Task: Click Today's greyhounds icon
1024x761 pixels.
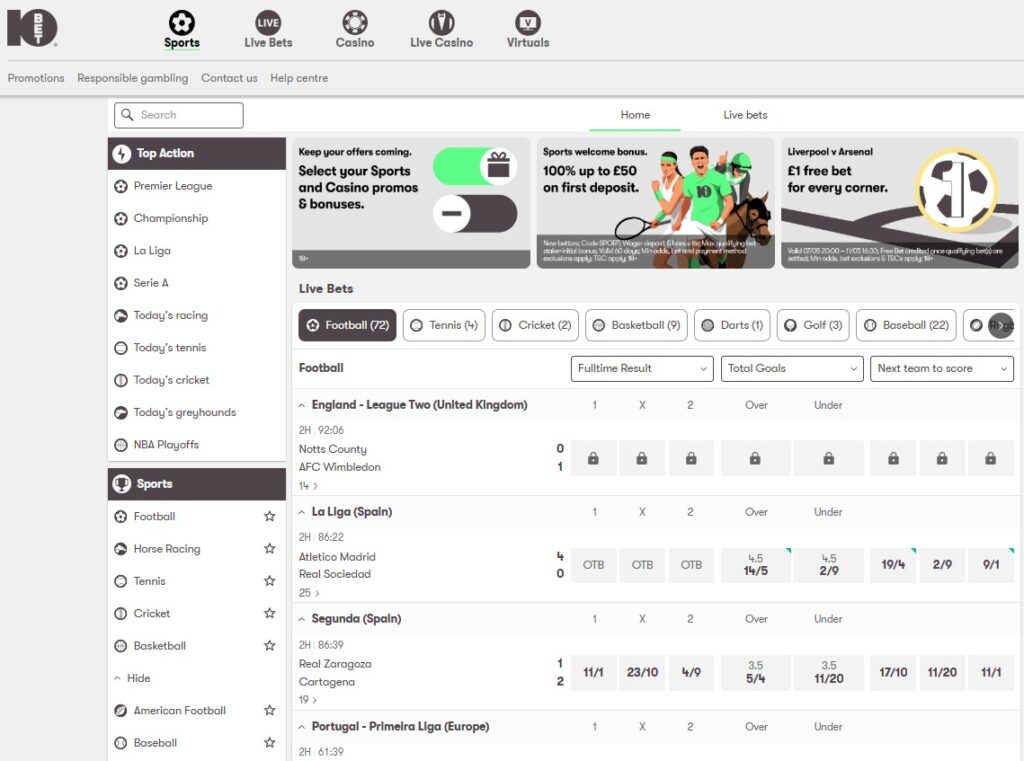Action: pyautogui.click(x=121, y=413)
